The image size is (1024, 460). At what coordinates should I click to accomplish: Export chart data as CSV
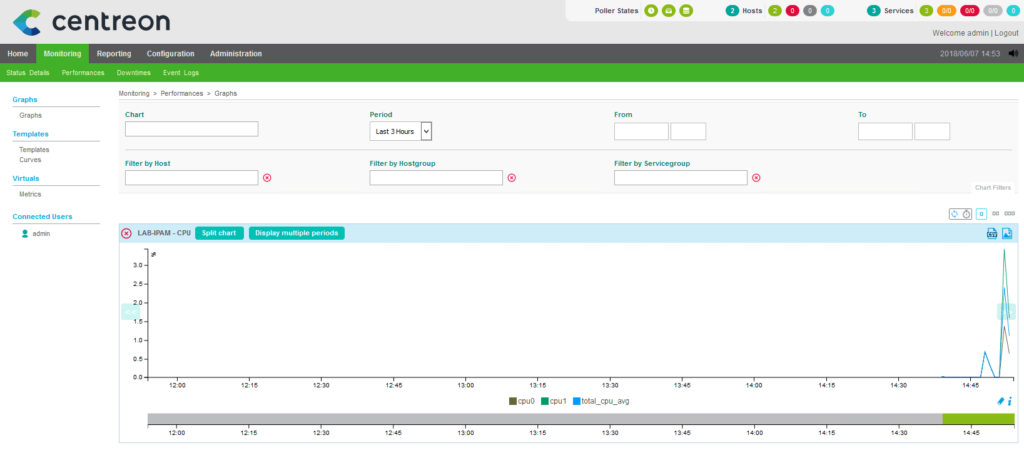pos(991,233)
